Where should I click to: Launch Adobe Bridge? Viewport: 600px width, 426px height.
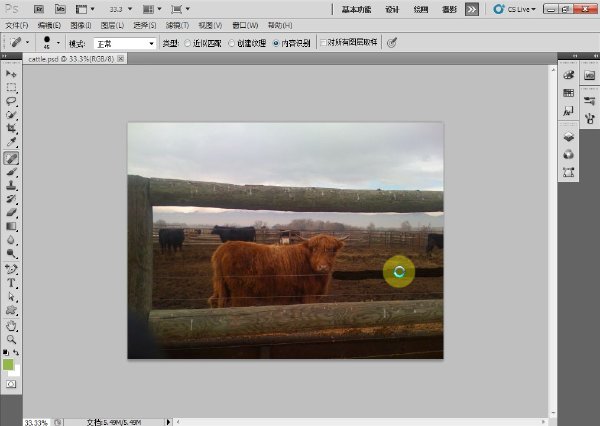pos(39,9)
